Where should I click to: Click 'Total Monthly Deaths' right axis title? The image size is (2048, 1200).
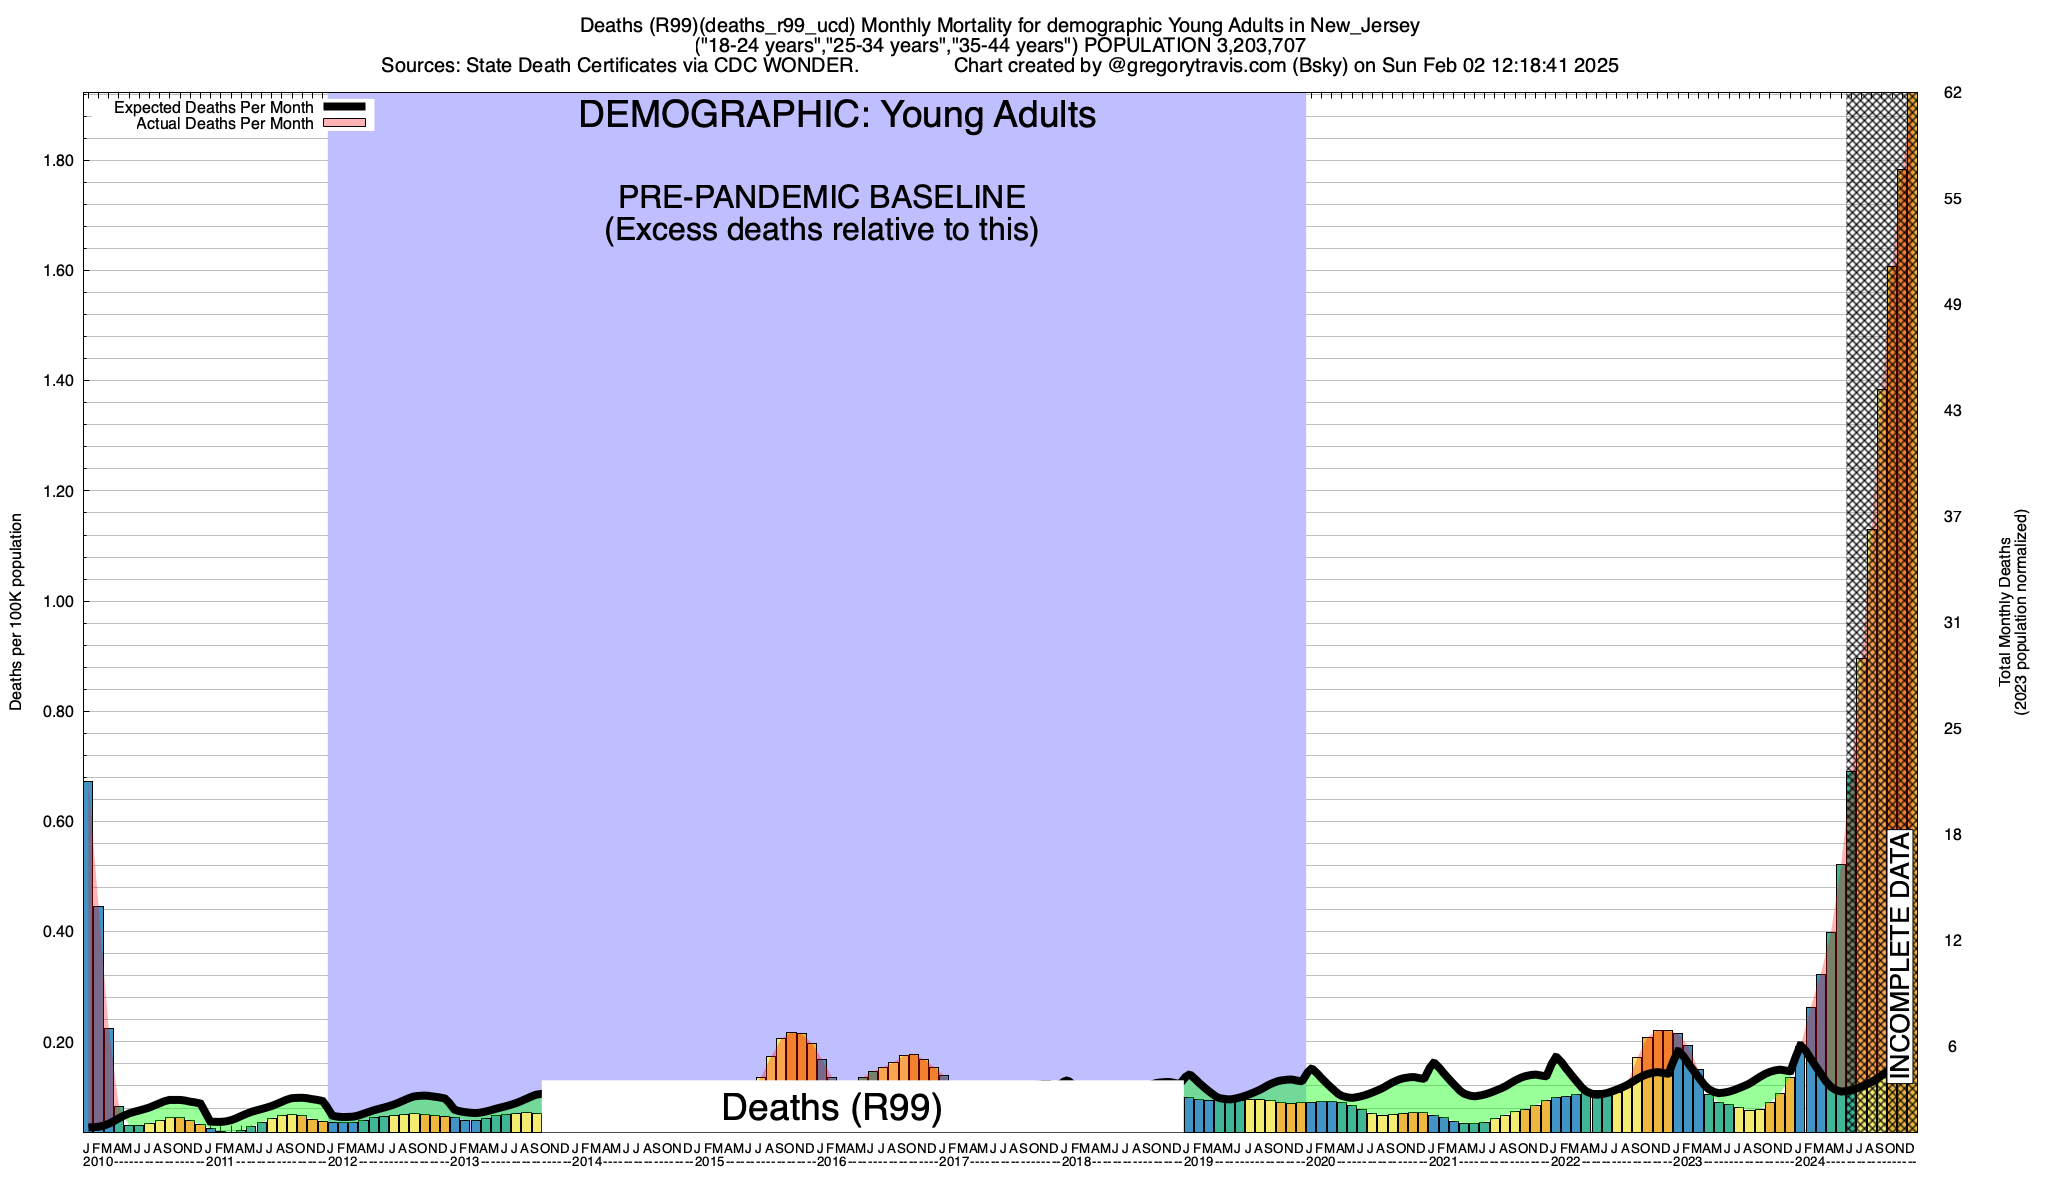coord(2004,612)
